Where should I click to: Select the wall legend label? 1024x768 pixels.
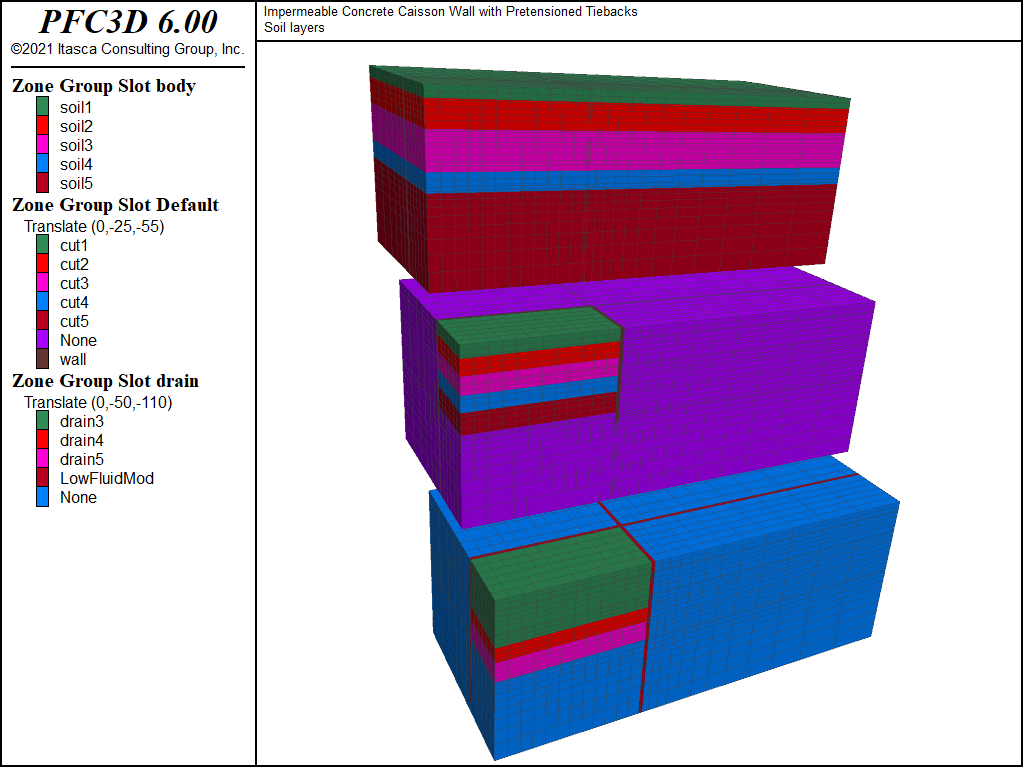coord(72,359)
